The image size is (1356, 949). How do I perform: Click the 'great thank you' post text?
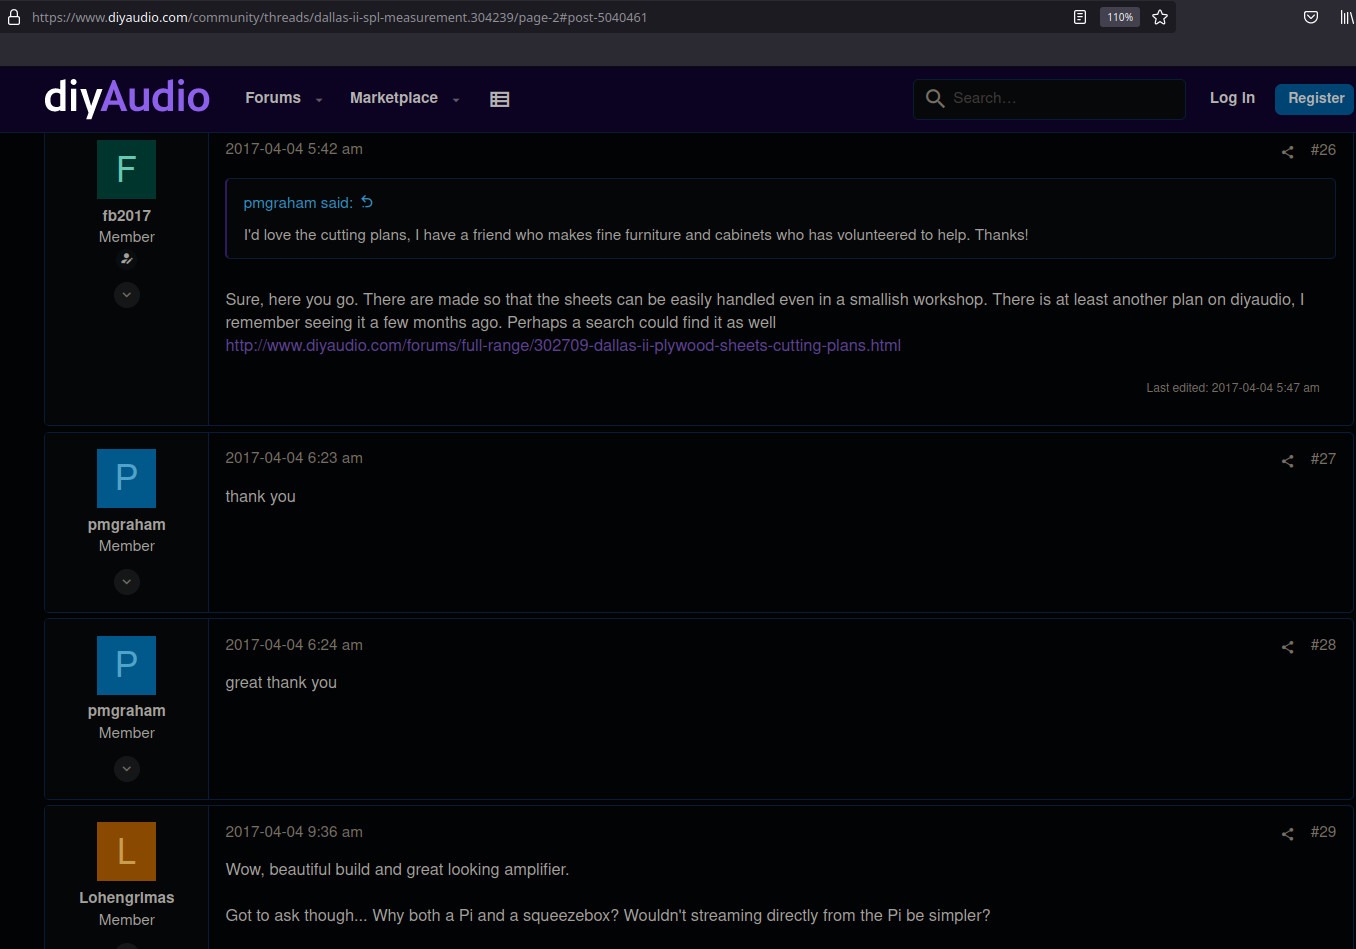(281, 682)
